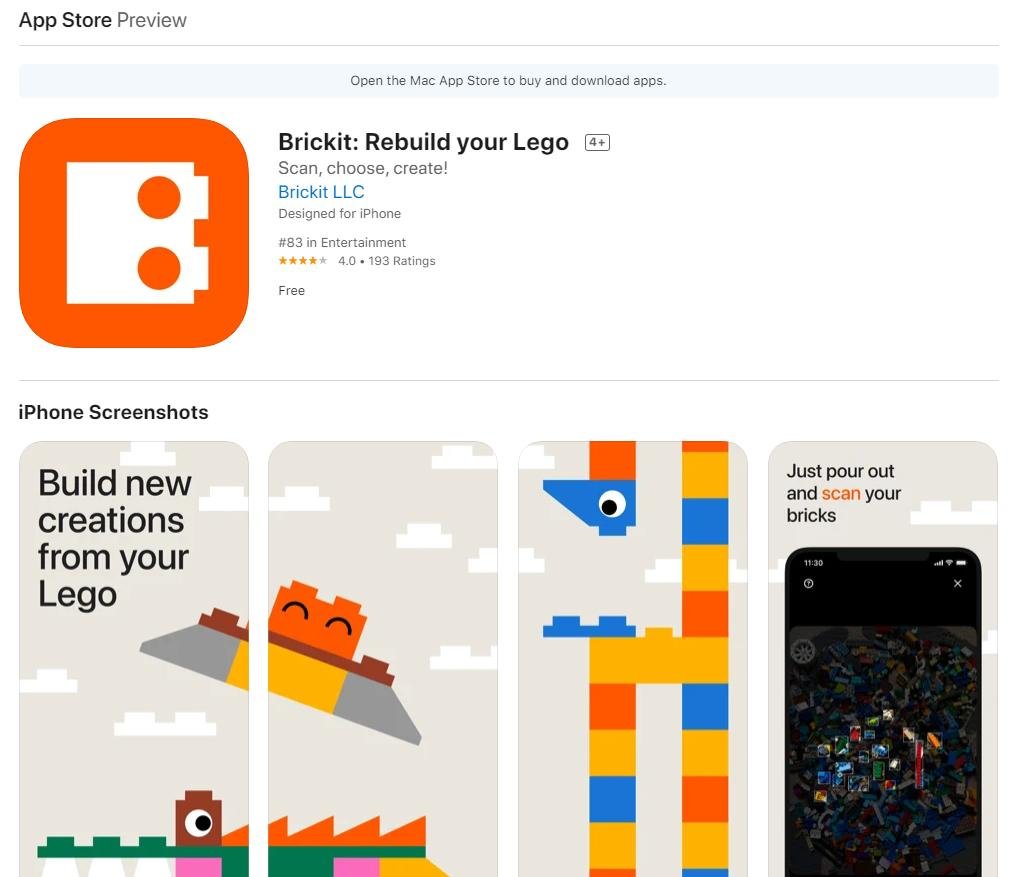The height and width of the screenshot is (877, 1019).
Task: Open the 'Build new creations' screenshot
Action: coord(134,659)
